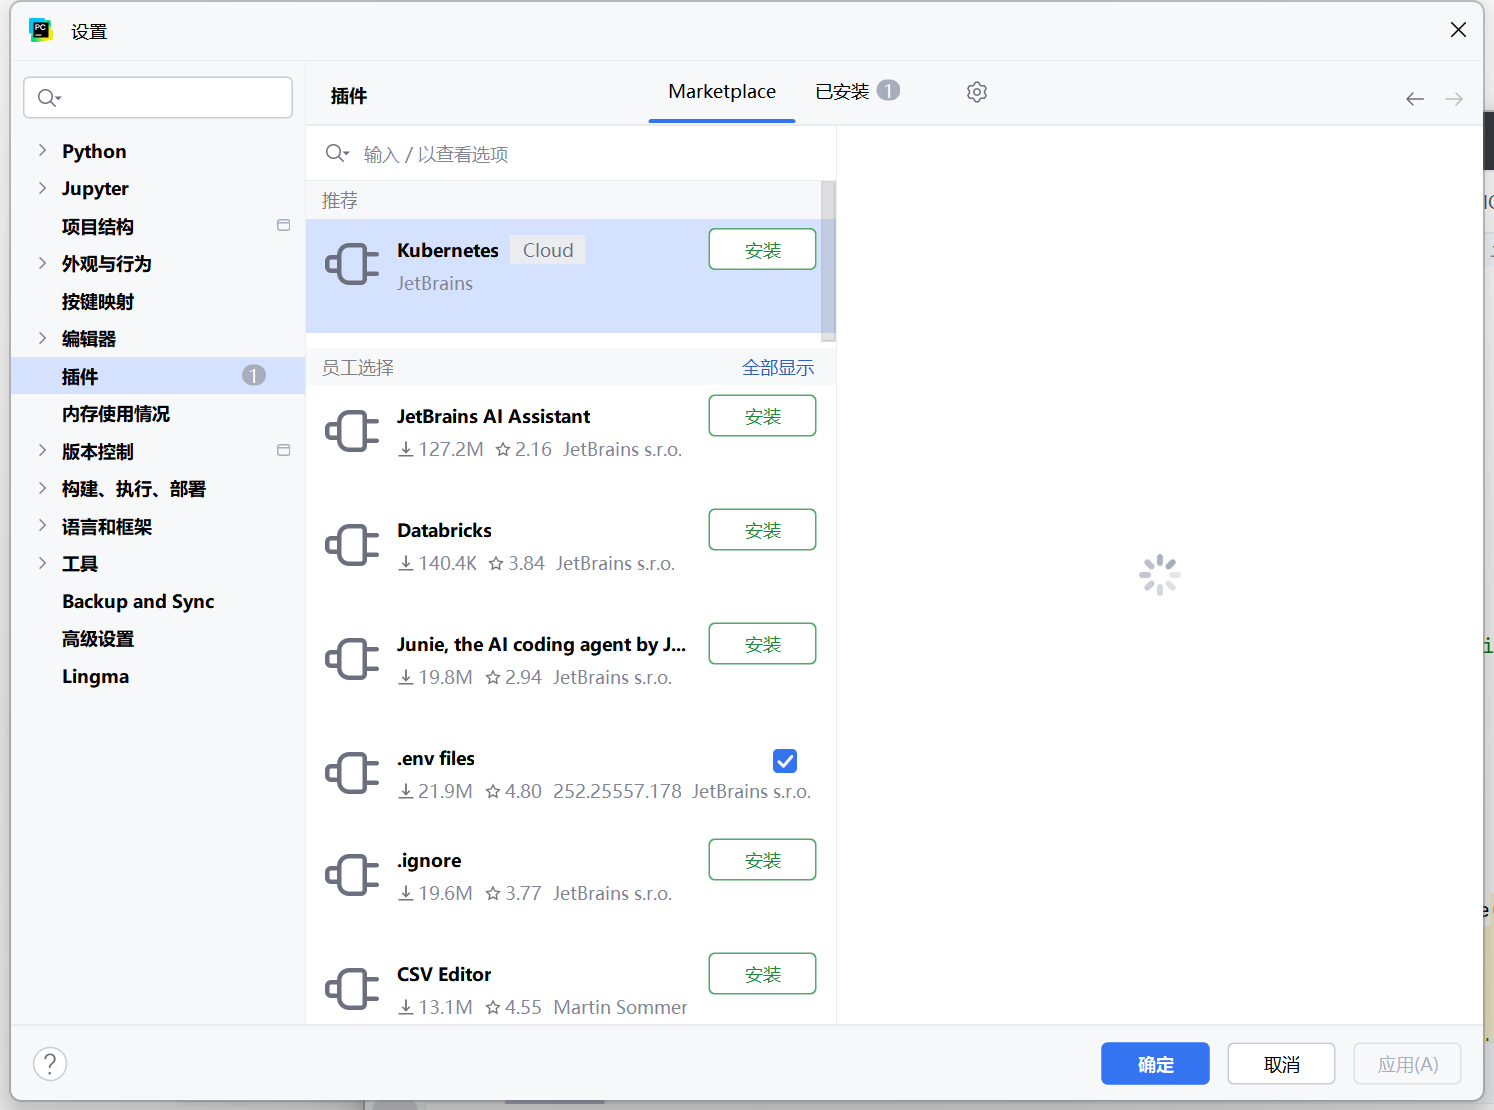This screenshot has width=1494, height=1110.
Task: Expand the 版本控制 section
Action: point(42,451)
